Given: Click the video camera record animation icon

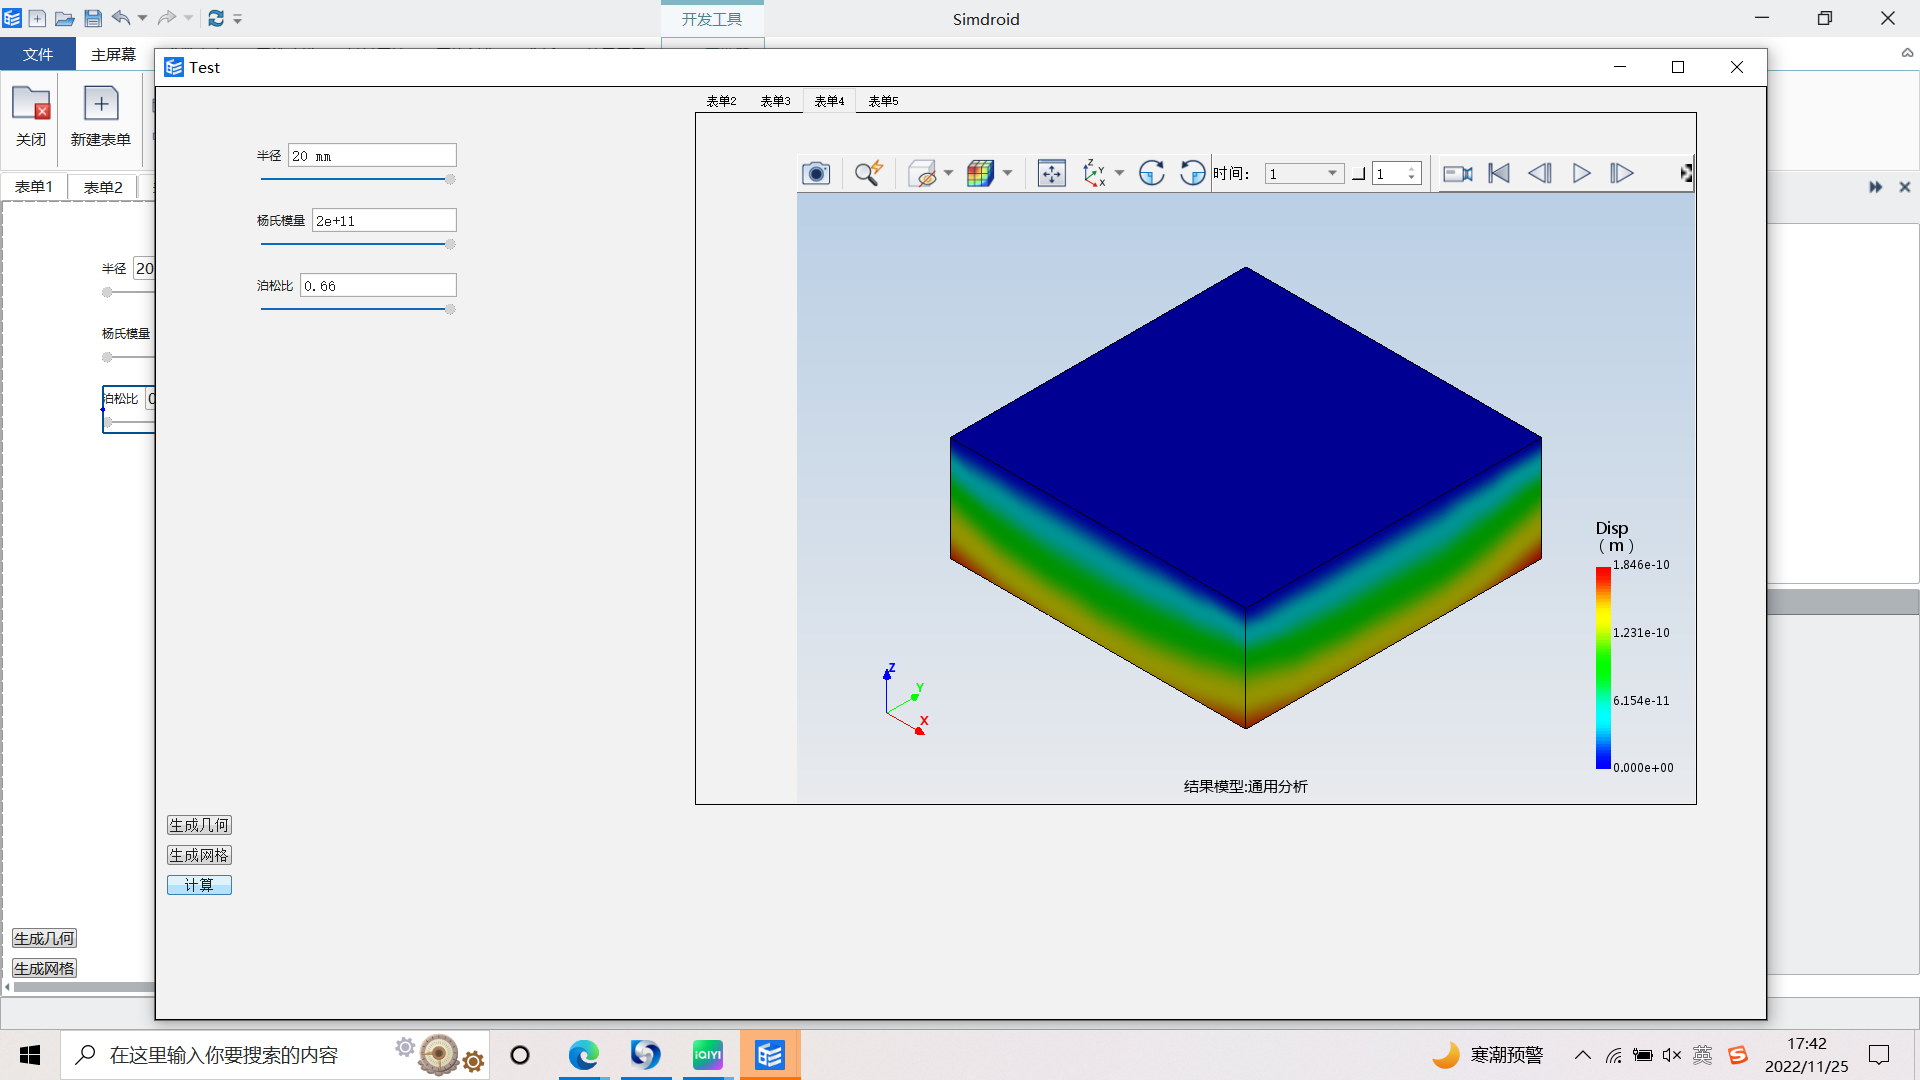Looking at the screenshot, I should coord(1458,174).
